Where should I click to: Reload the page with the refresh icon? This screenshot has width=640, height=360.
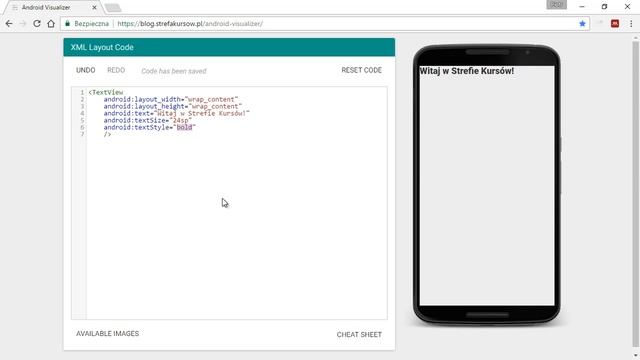37,24
